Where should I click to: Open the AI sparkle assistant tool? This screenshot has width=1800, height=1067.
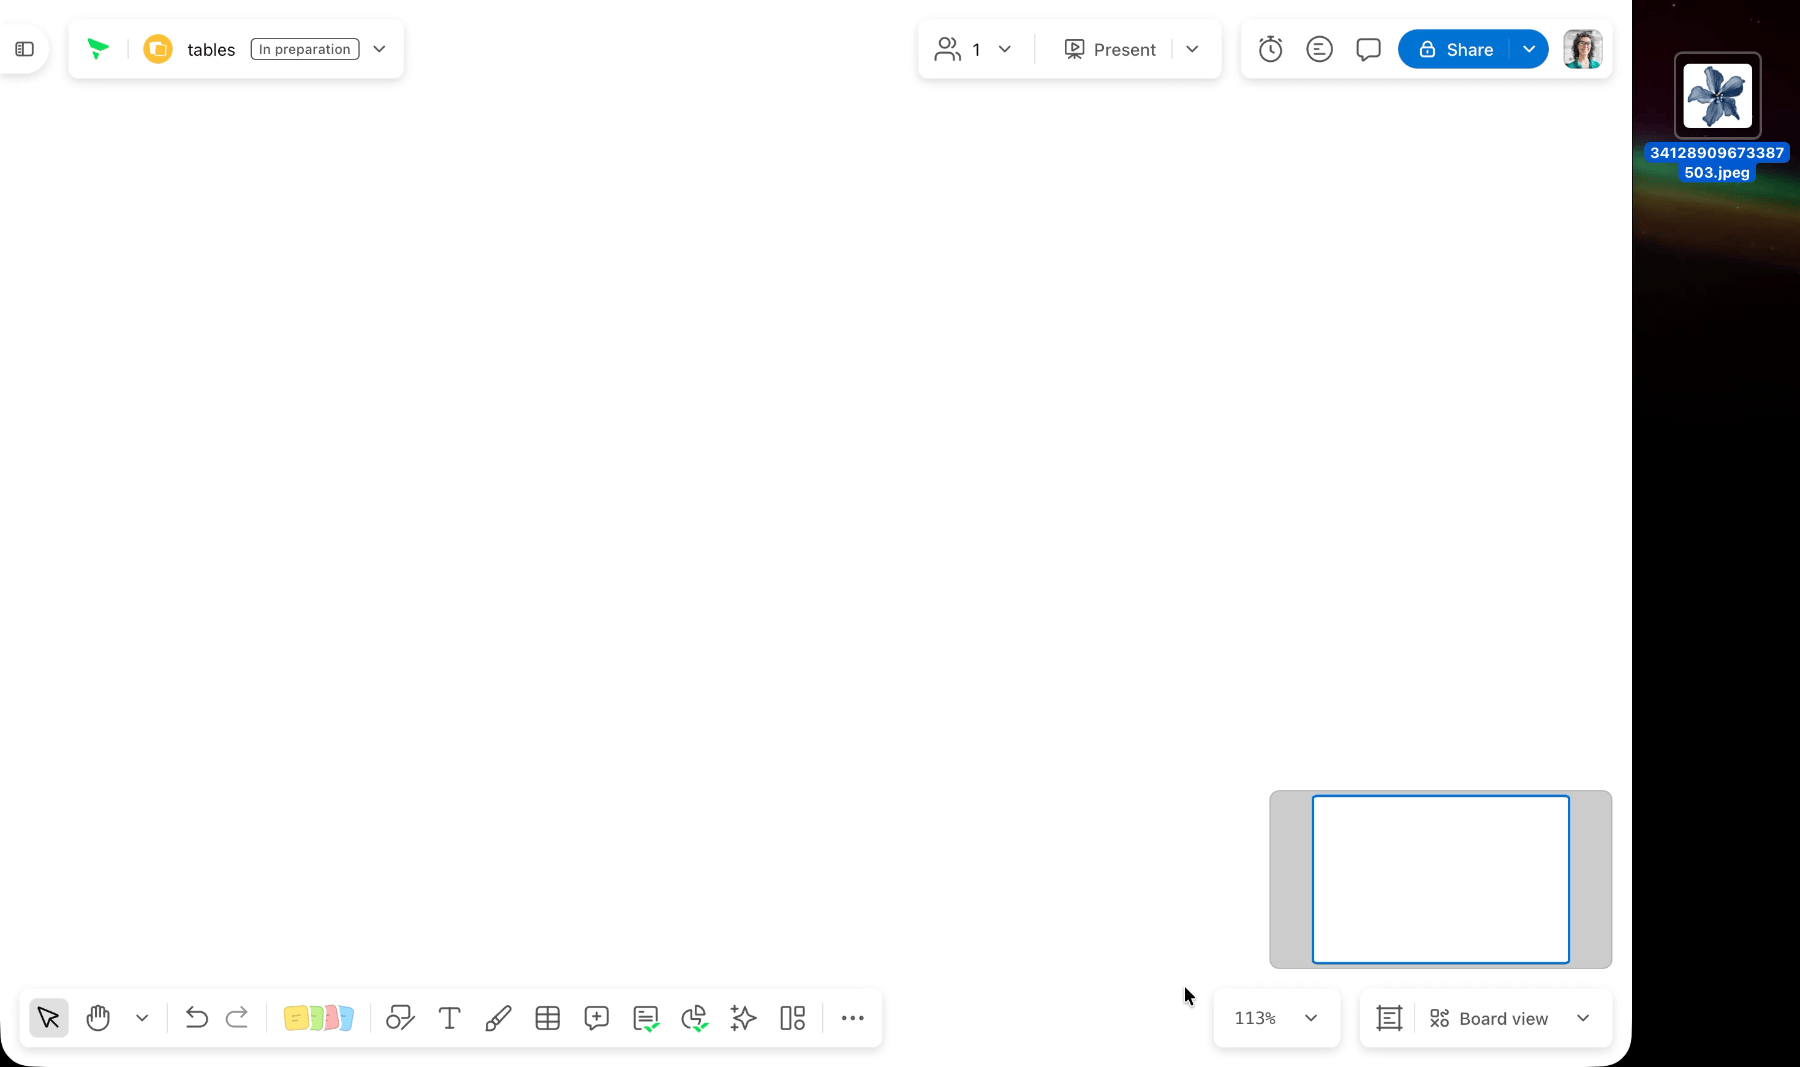point(743,1018)
